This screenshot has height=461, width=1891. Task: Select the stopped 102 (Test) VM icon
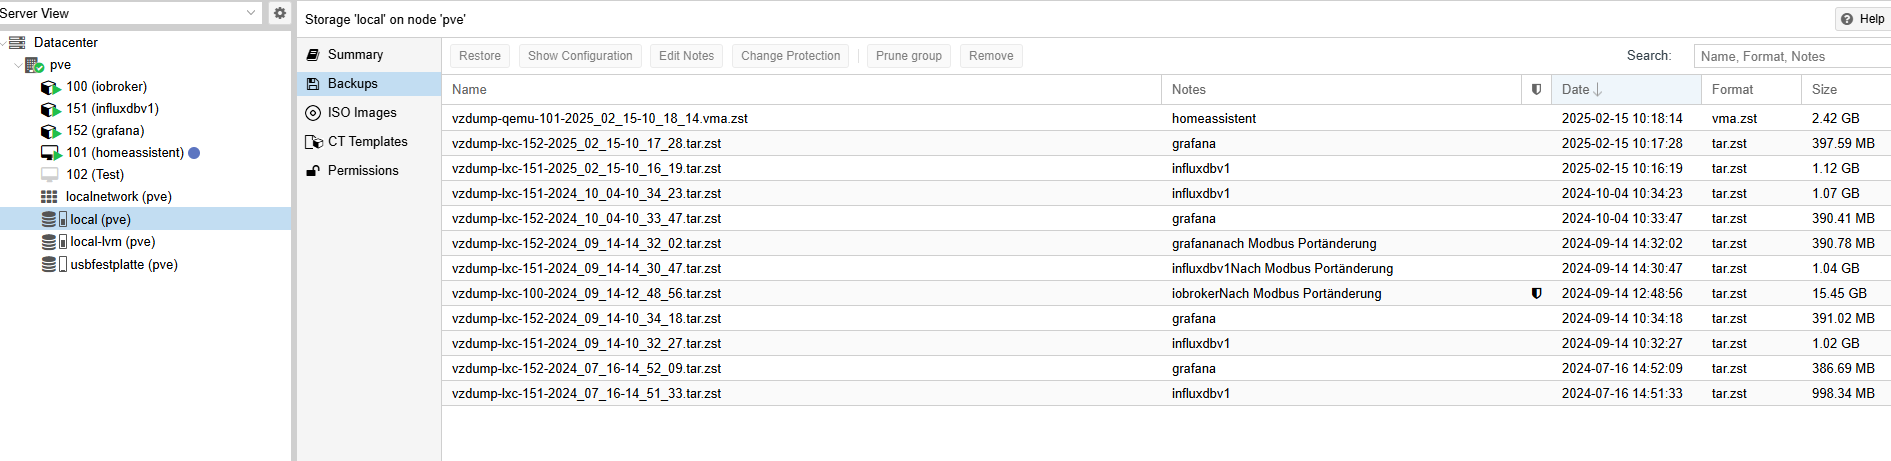[50, 175]
